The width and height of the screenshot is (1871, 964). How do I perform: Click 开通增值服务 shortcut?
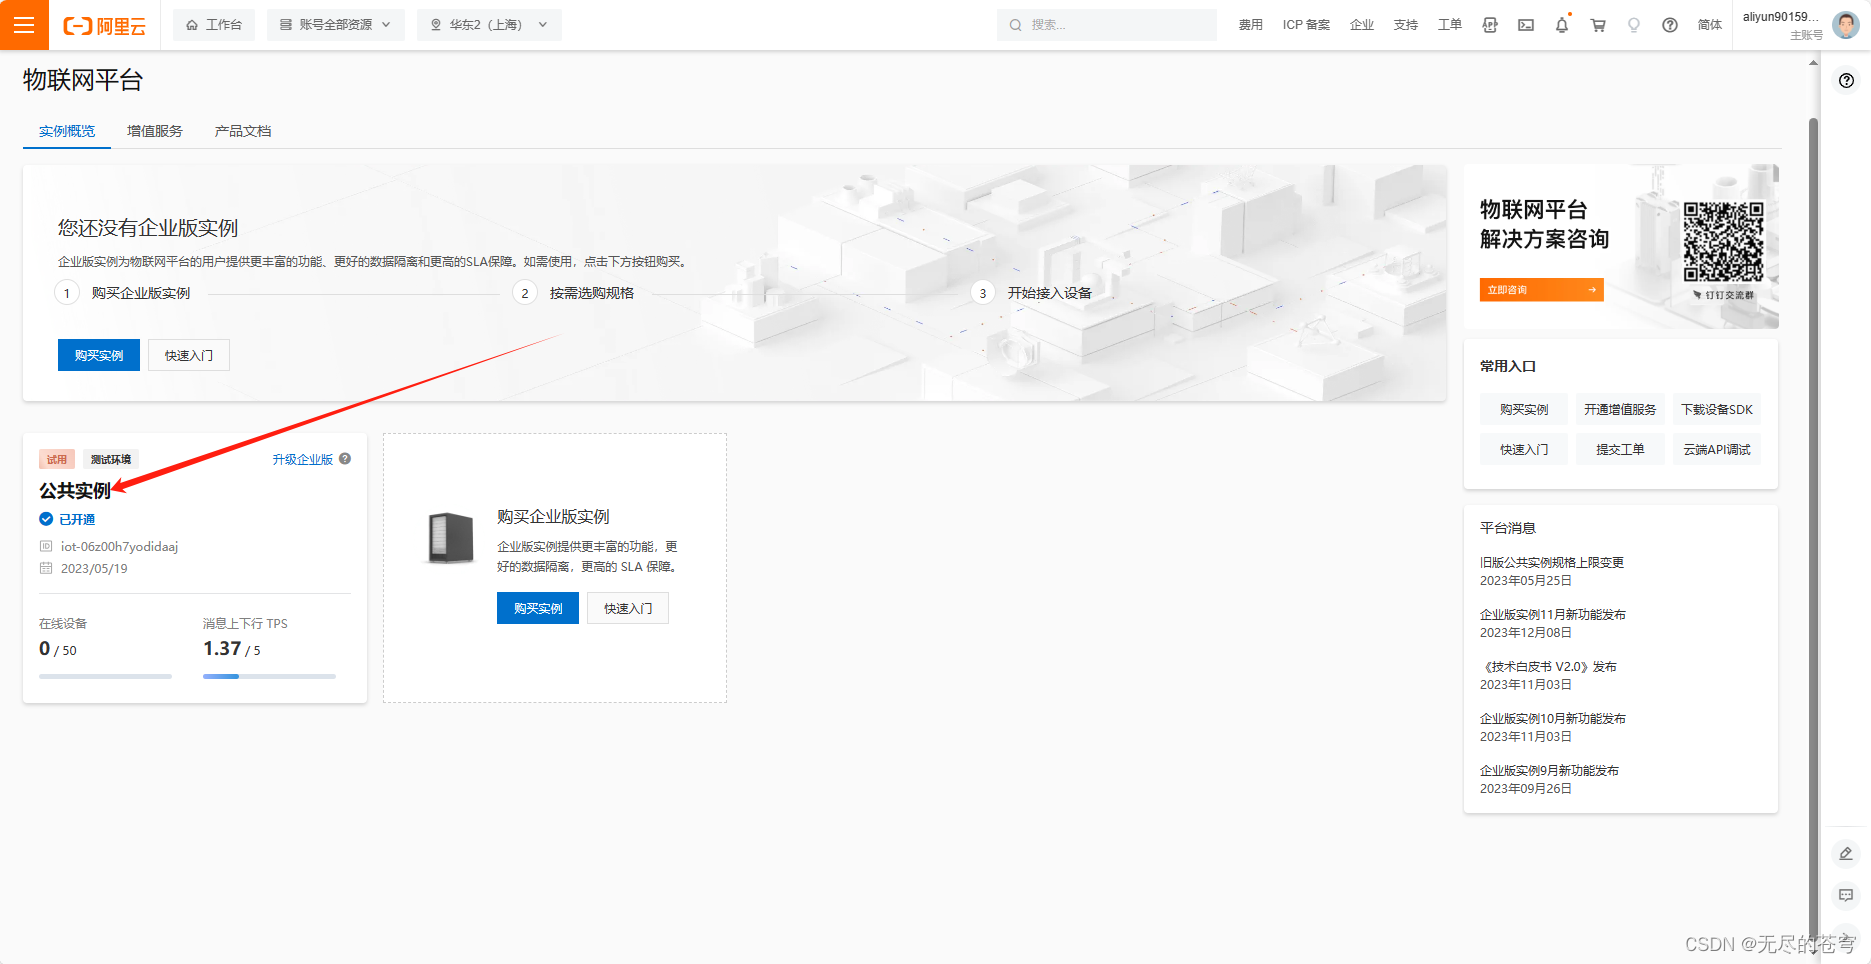point(1620,409)
